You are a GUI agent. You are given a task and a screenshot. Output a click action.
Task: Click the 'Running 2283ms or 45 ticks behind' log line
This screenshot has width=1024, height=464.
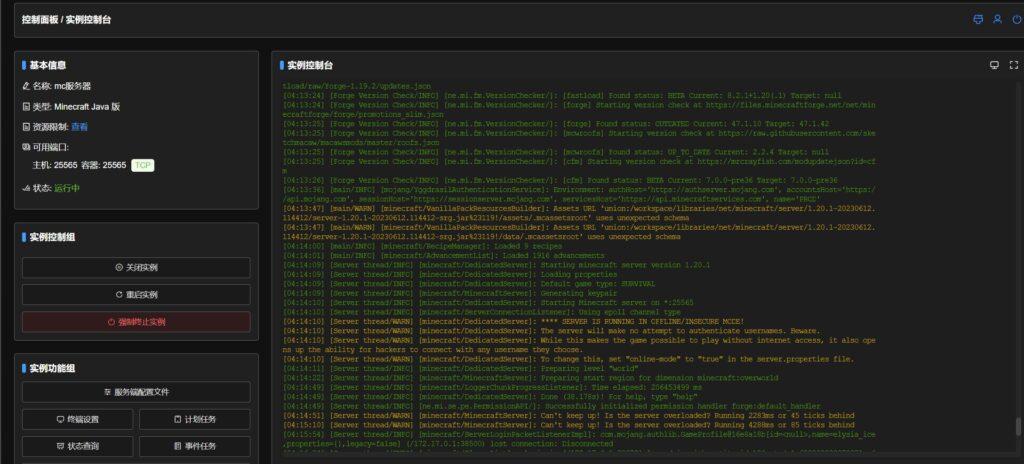click(568, 416)
